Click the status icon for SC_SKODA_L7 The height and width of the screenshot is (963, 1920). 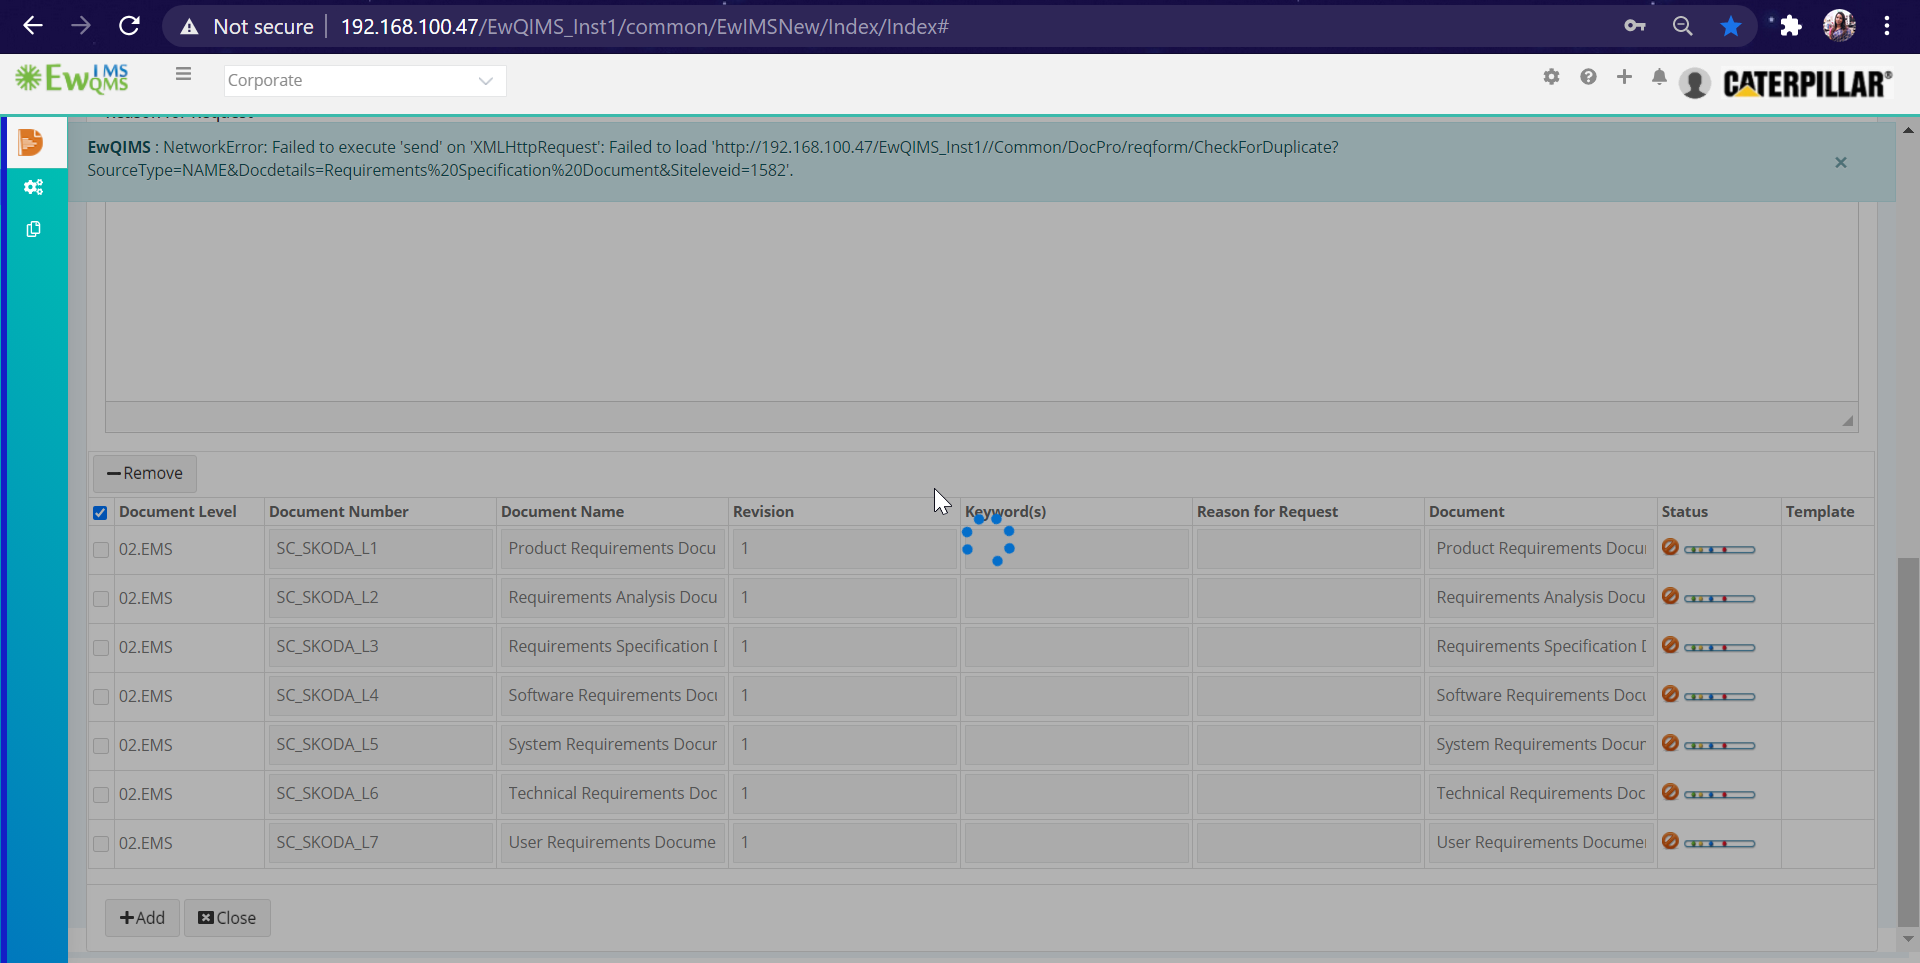[x=1670, y=841]
